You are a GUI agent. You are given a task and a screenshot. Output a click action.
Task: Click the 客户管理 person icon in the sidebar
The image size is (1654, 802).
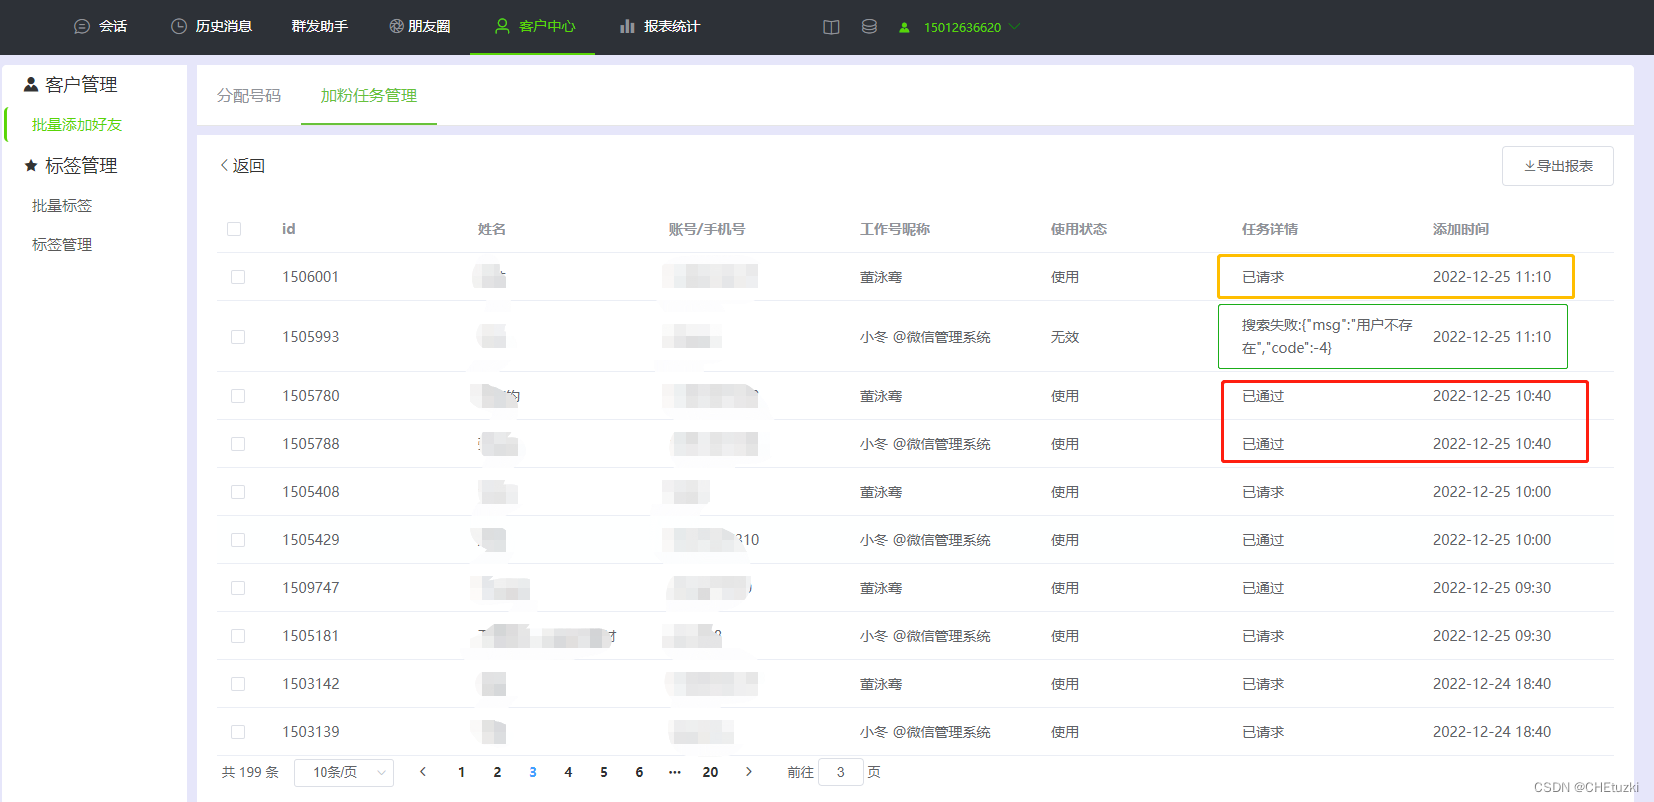point(31,85)
